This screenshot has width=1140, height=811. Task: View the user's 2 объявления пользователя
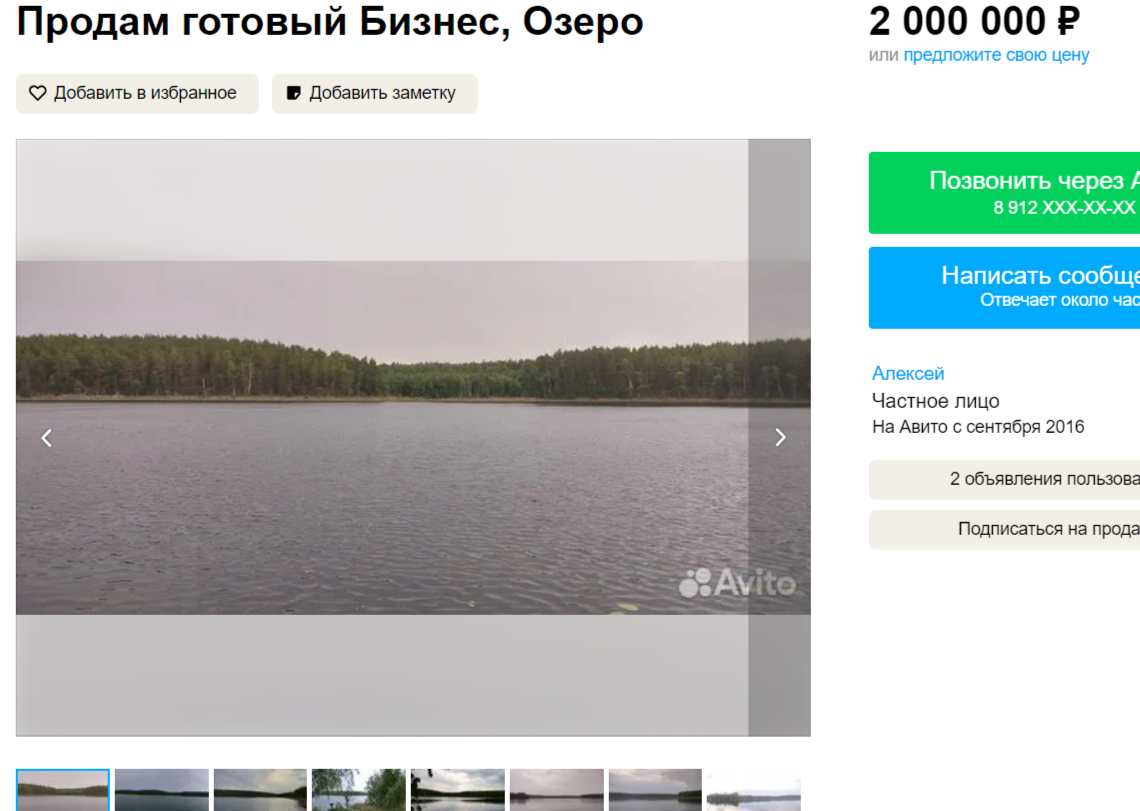(1004, 479)
